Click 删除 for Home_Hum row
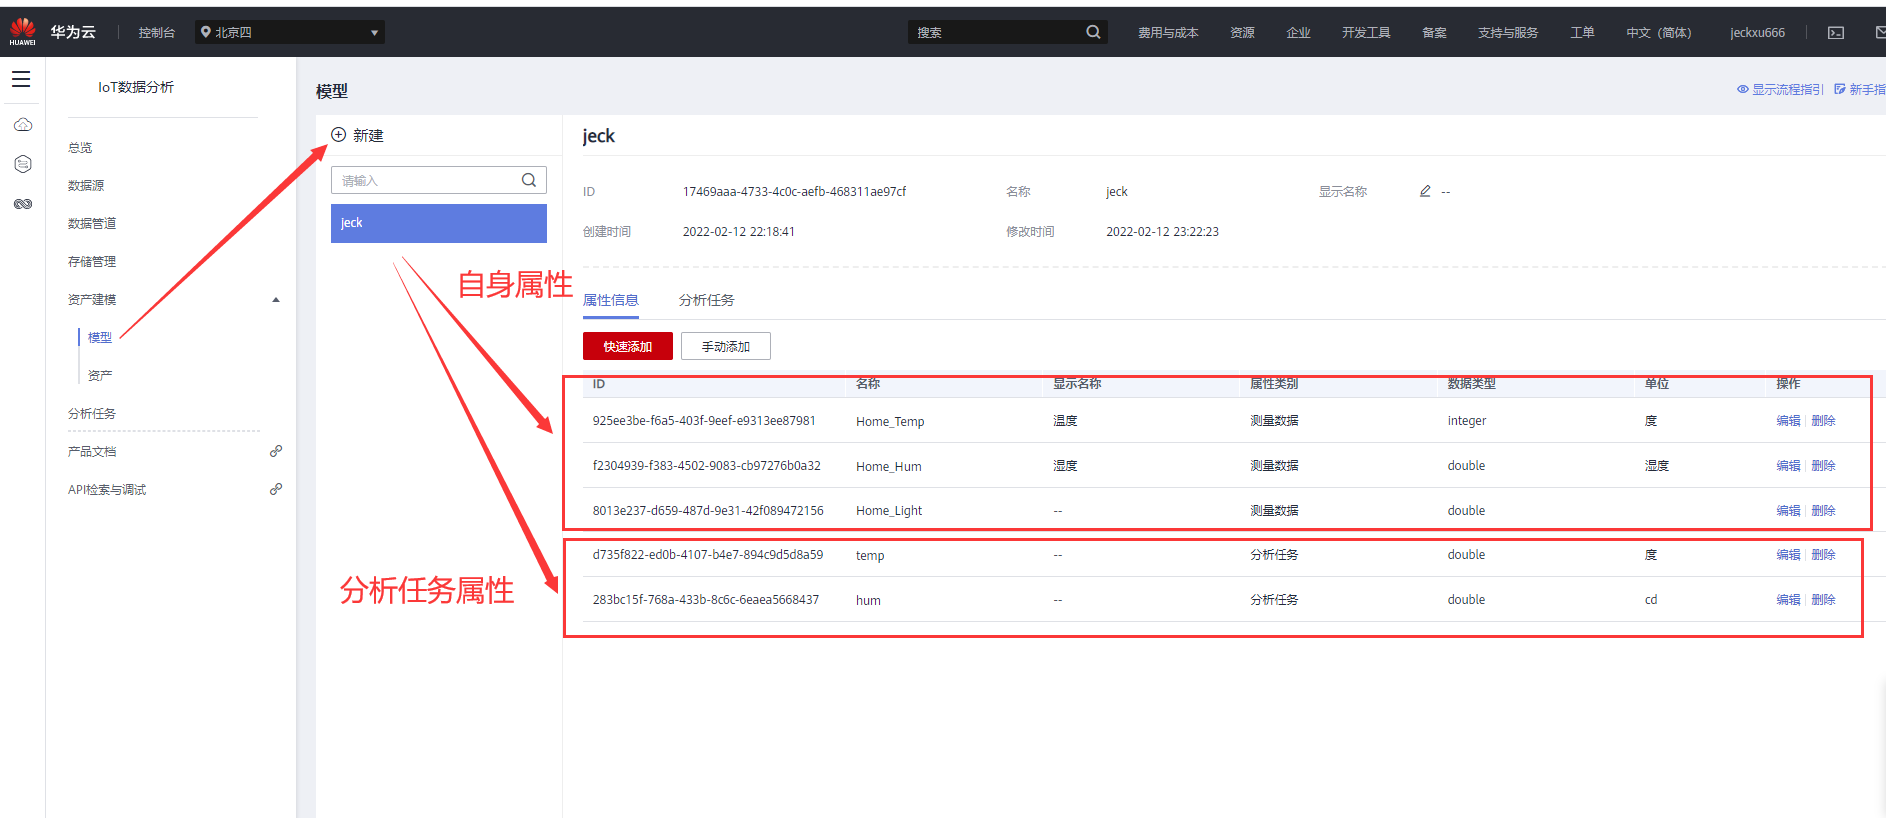 (x=1823, y=465)
